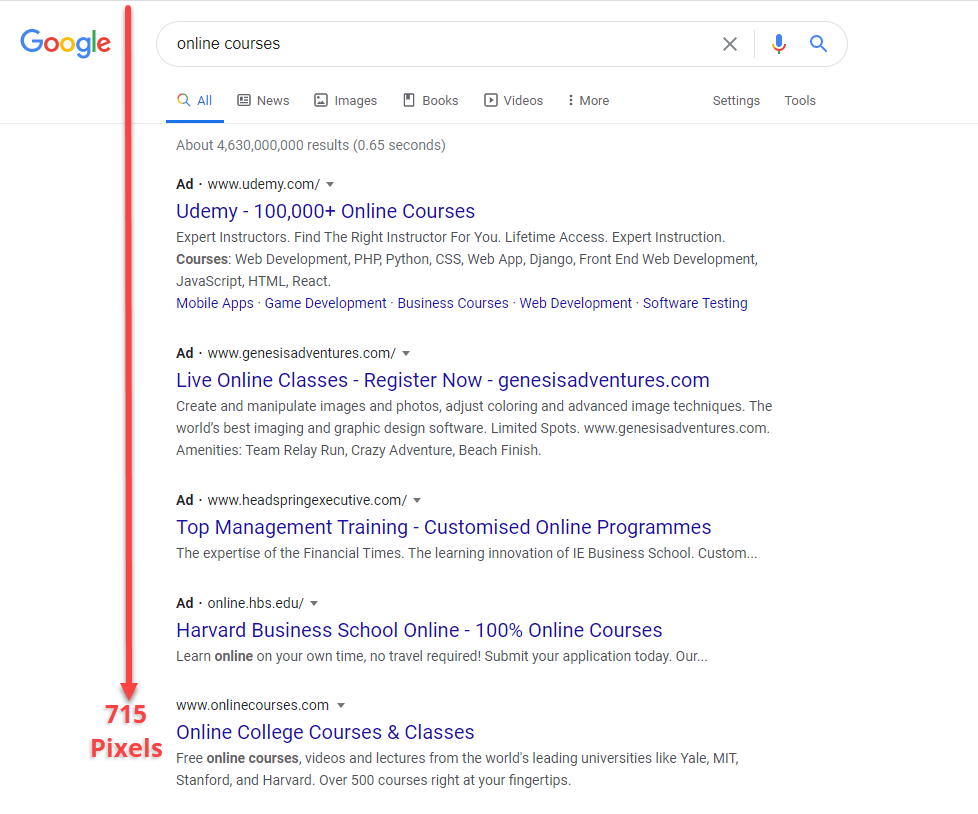Open the 'Udemy - 100,000+ Online Courses' result

click(325, 211)
